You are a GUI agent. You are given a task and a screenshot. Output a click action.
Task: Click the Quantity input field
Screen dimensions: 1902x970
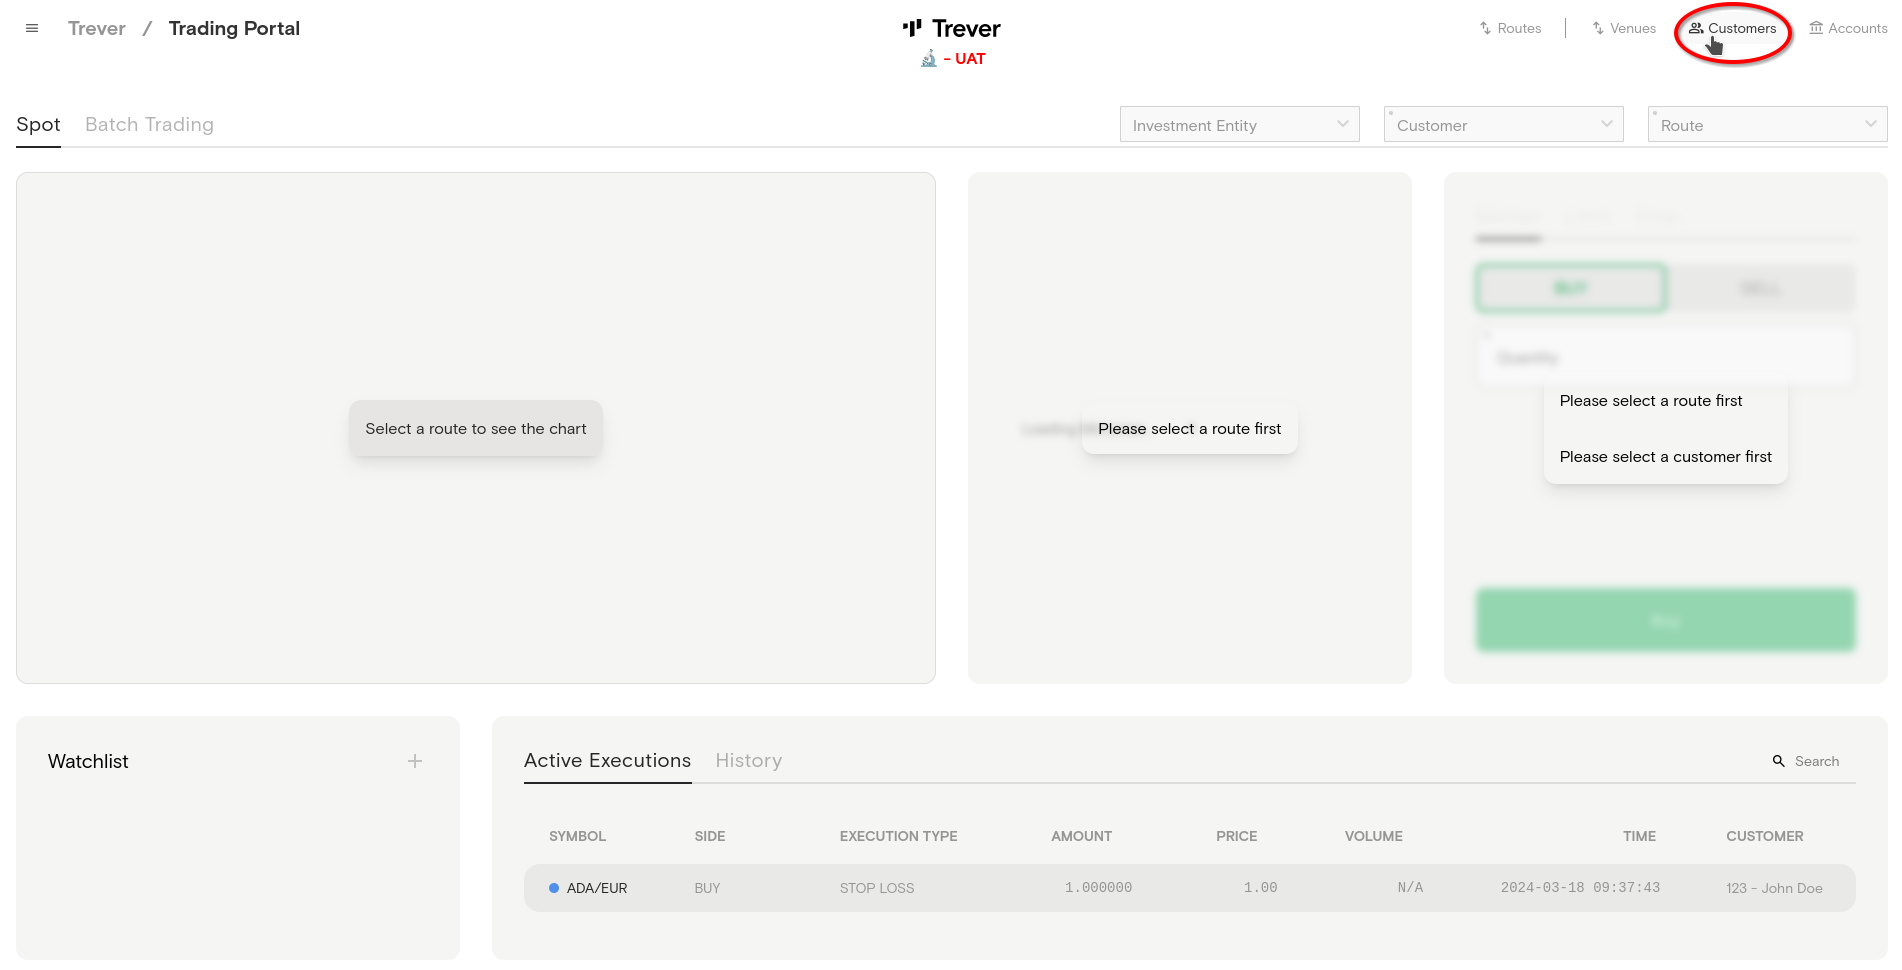point(1665,358)
